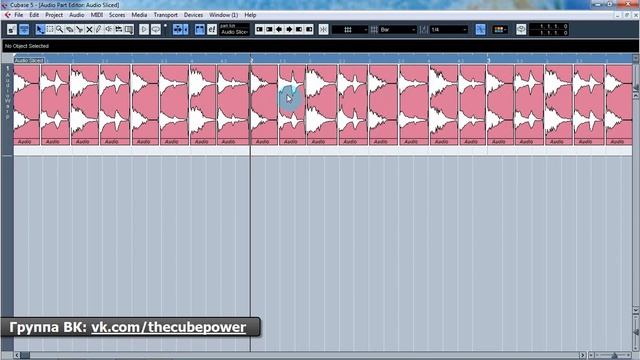The width and height of the screenshot is (640, 360).
Task: Adjust the horizontal zoom slider
Action: click(614, 356)
